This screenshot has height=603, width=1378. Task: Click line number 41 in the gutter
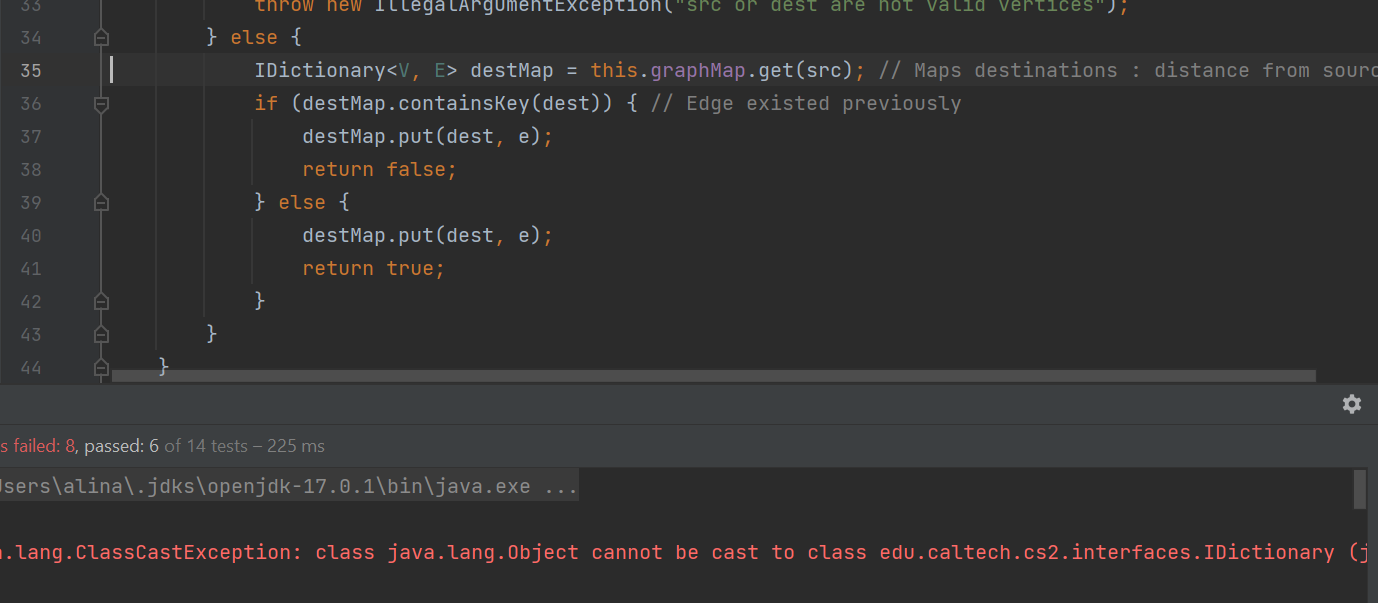[x=31, y=269]
